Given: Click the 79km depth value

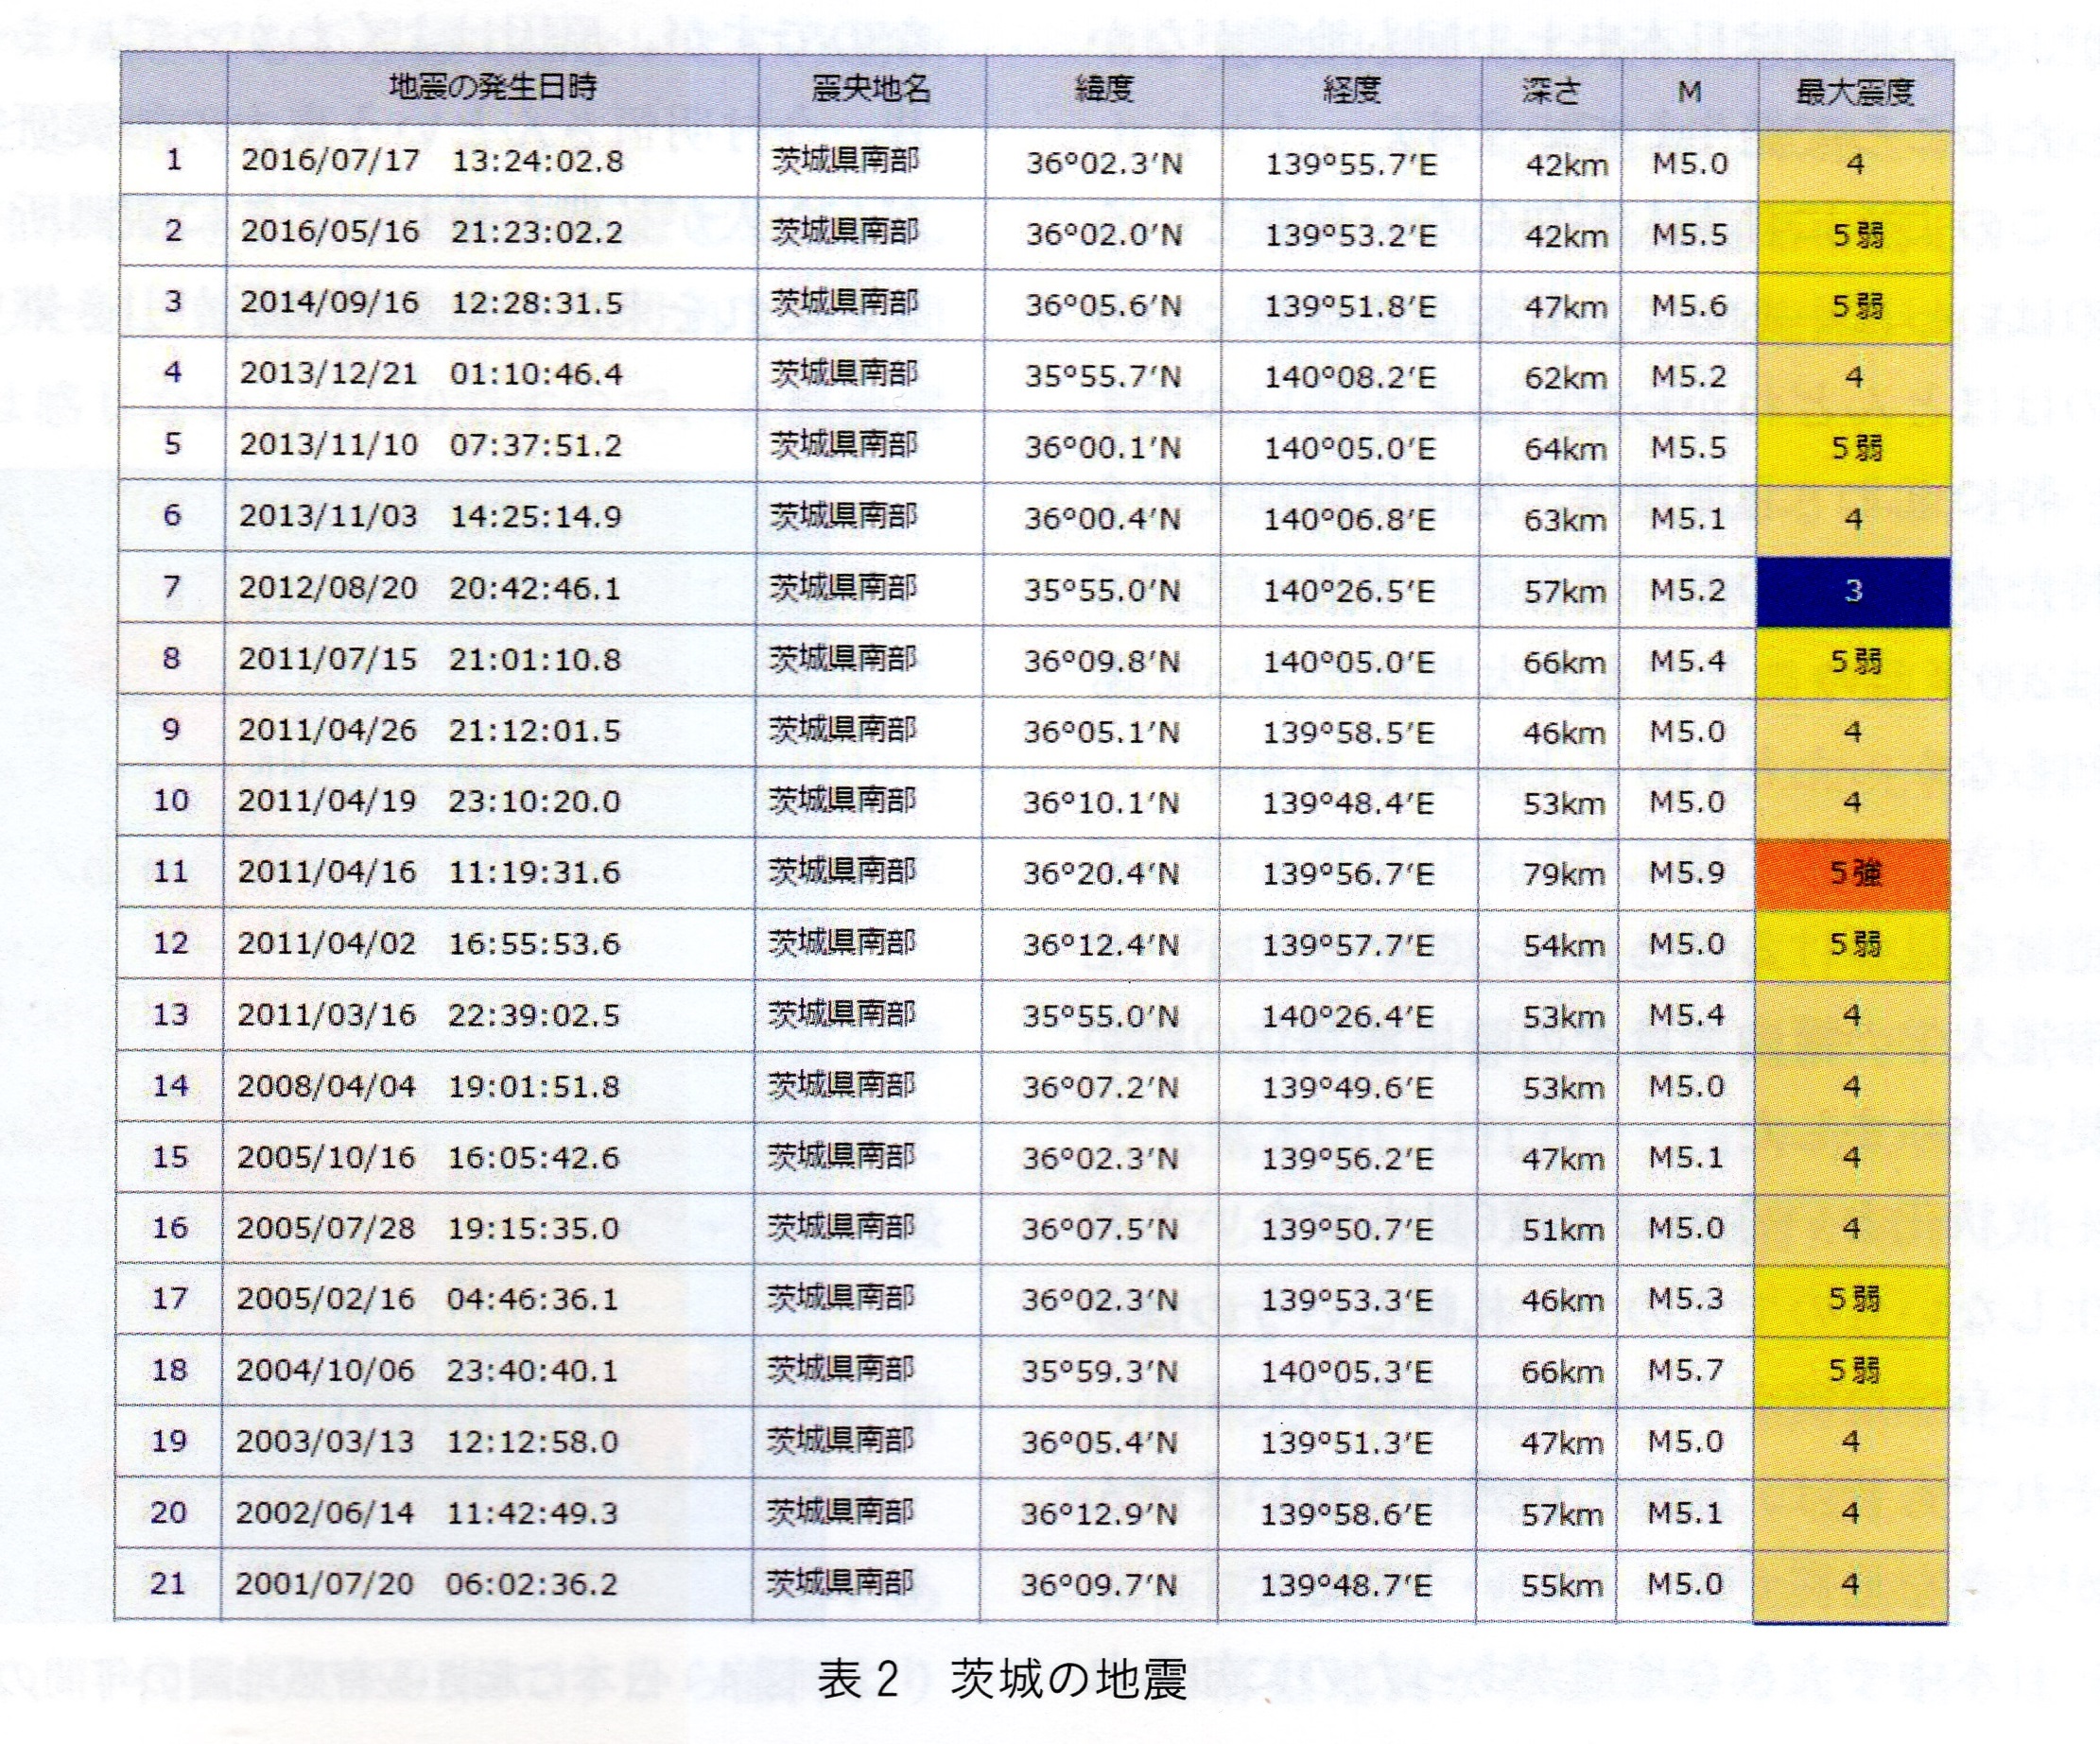Looking at the screenshot, I should click(1563, 875).
